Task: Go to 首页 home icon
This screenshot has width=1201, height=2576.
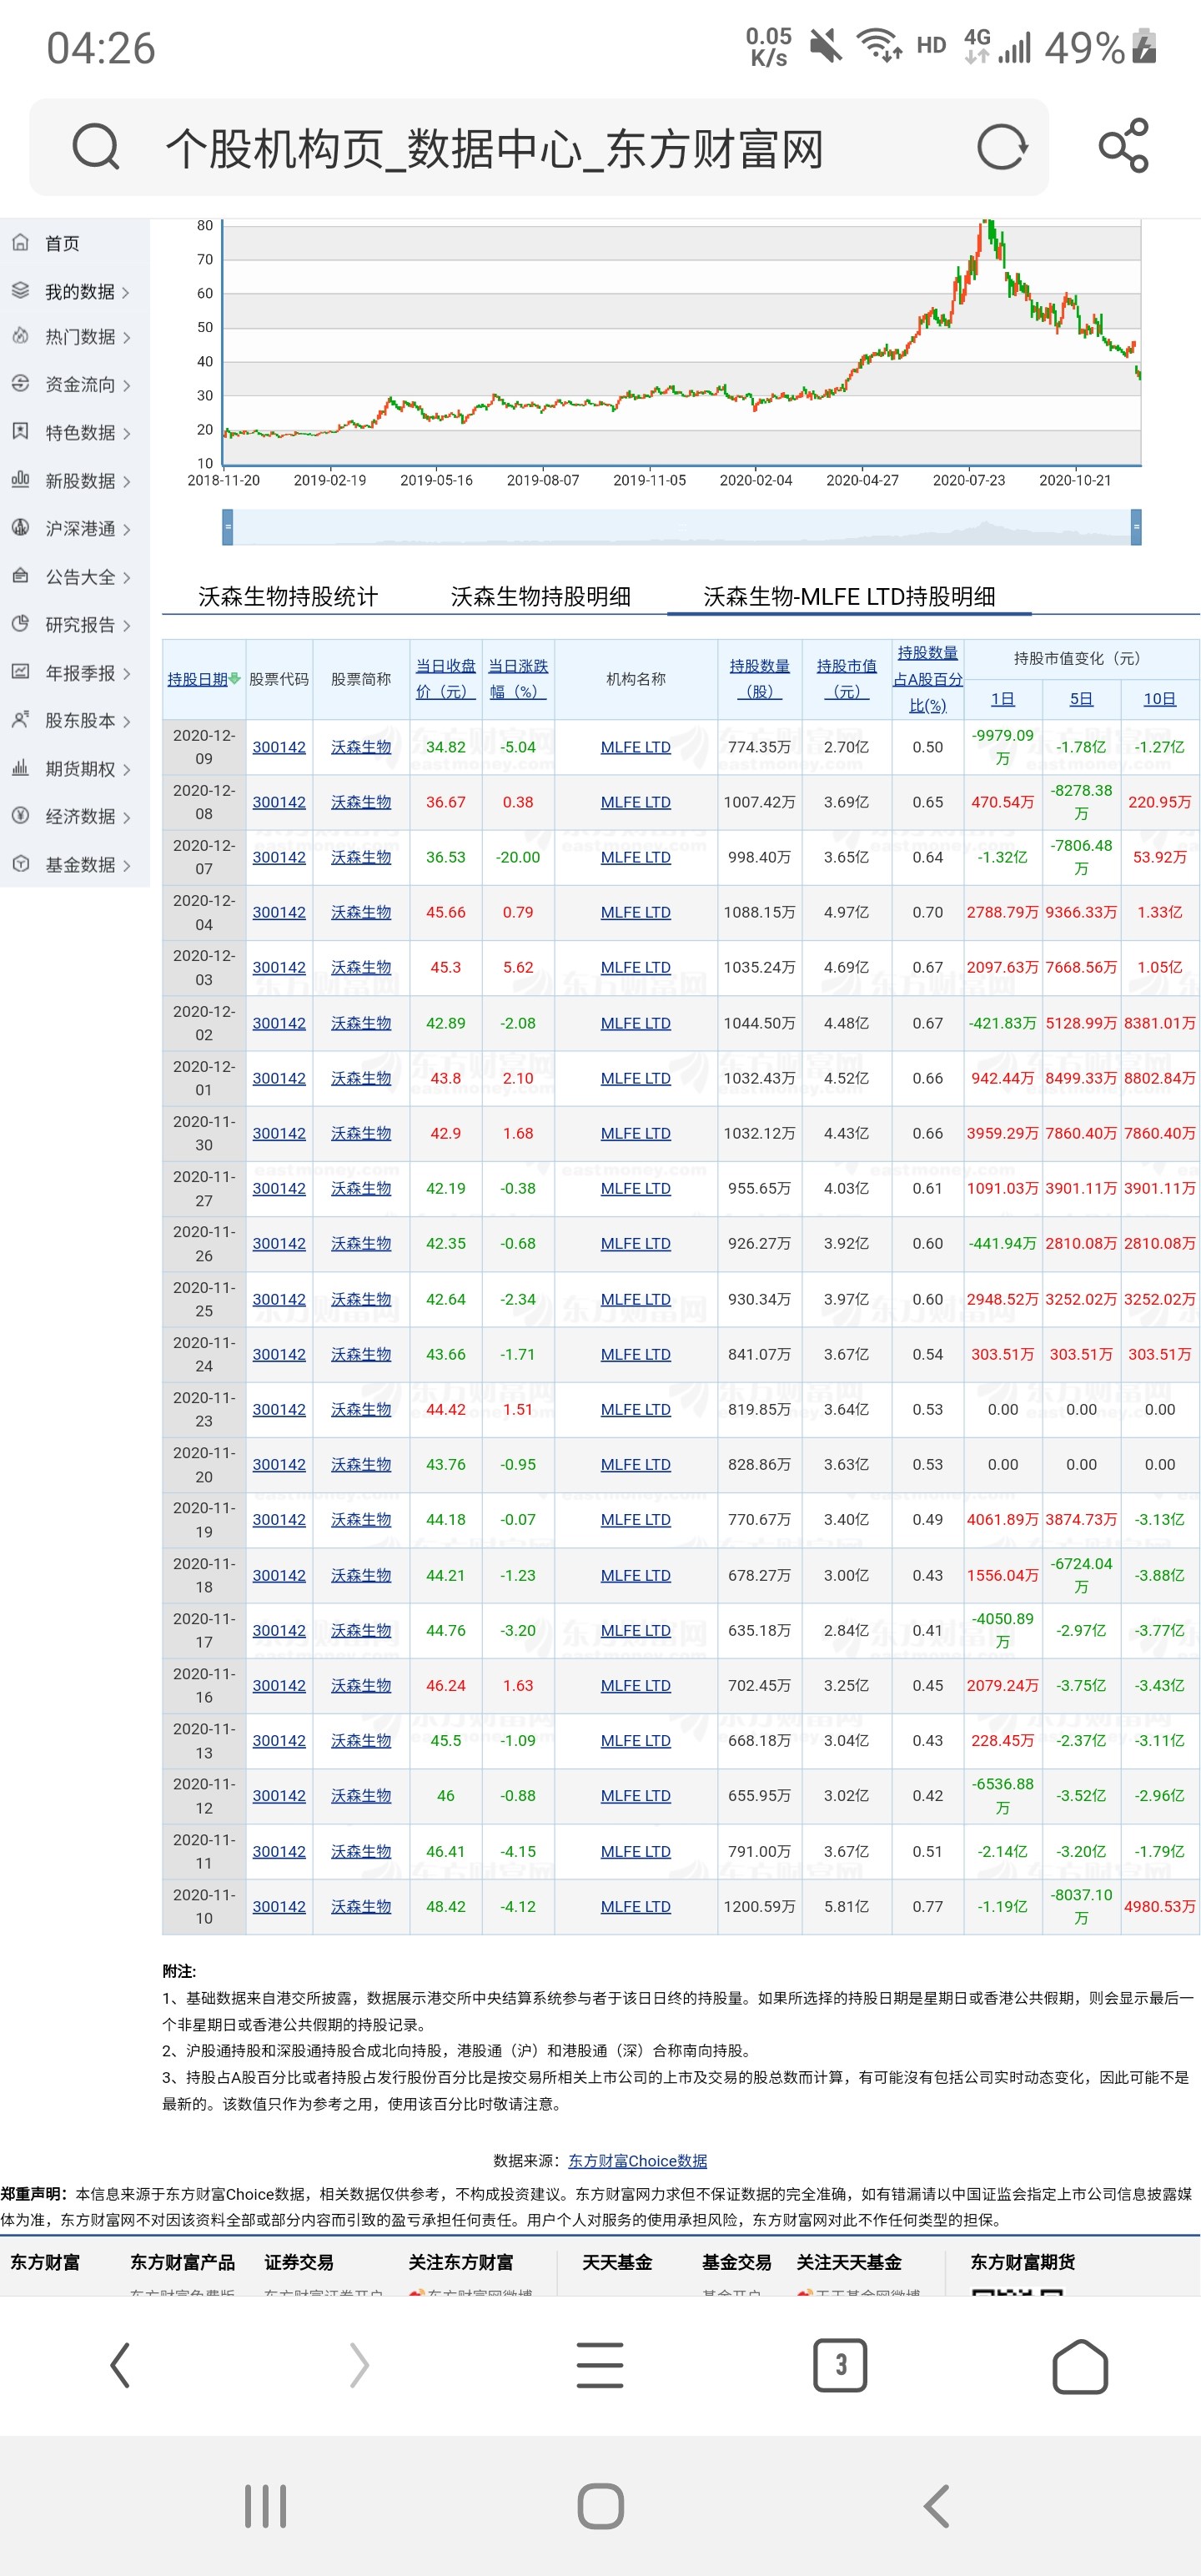Action: coord(20,243)
